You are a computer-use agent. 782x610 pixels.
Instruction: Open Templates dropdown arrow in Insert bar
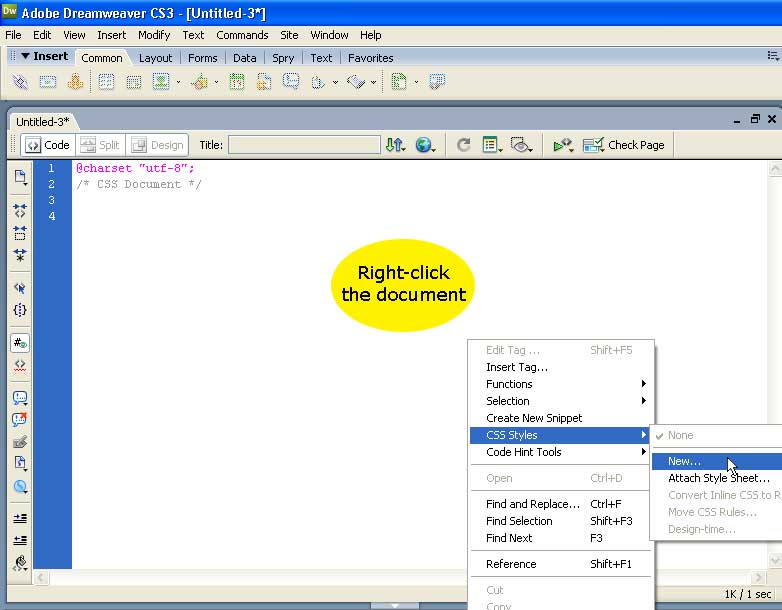(x=416, y=82)
